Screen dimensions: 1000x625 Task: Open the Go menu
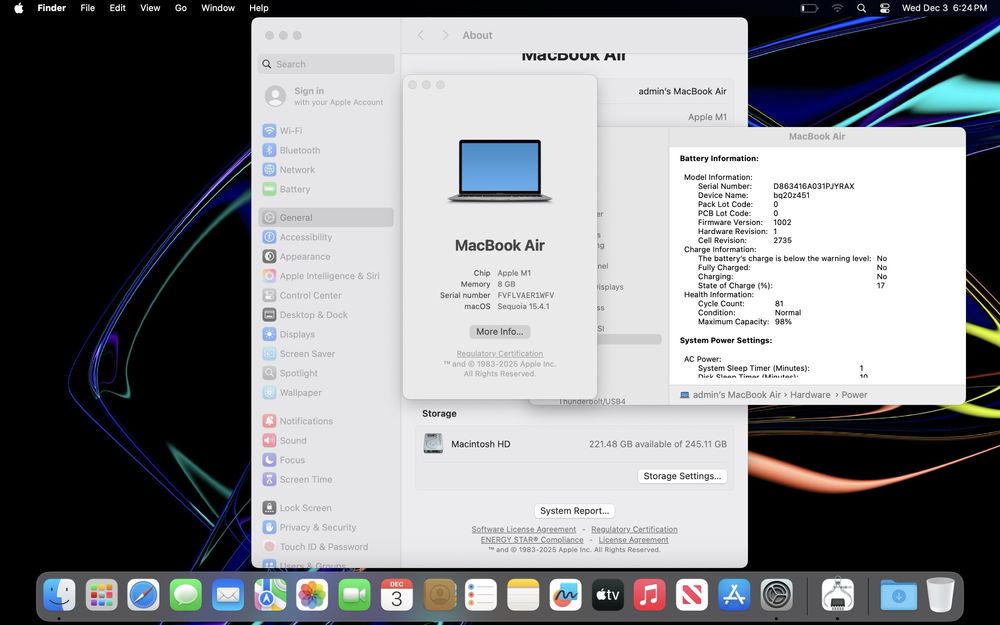[181, 8]
